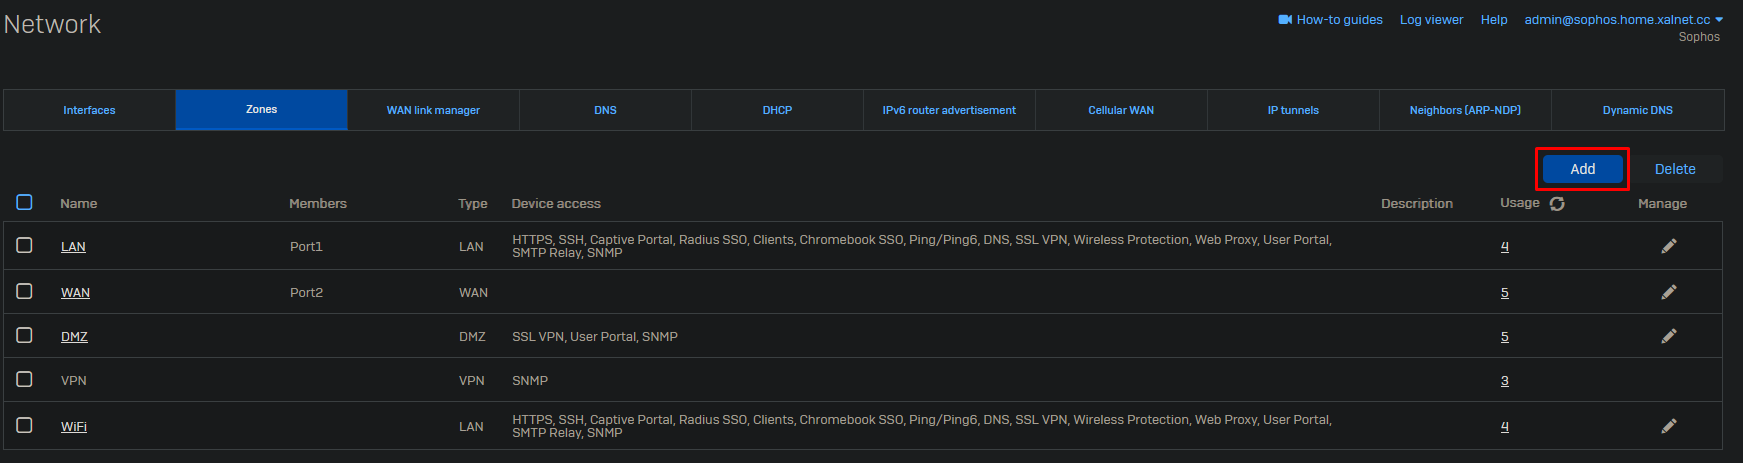Tick the checkbox for the DMZ zone
The width and height of the screenshot is (1743, 463).
[x=25, y=335]
